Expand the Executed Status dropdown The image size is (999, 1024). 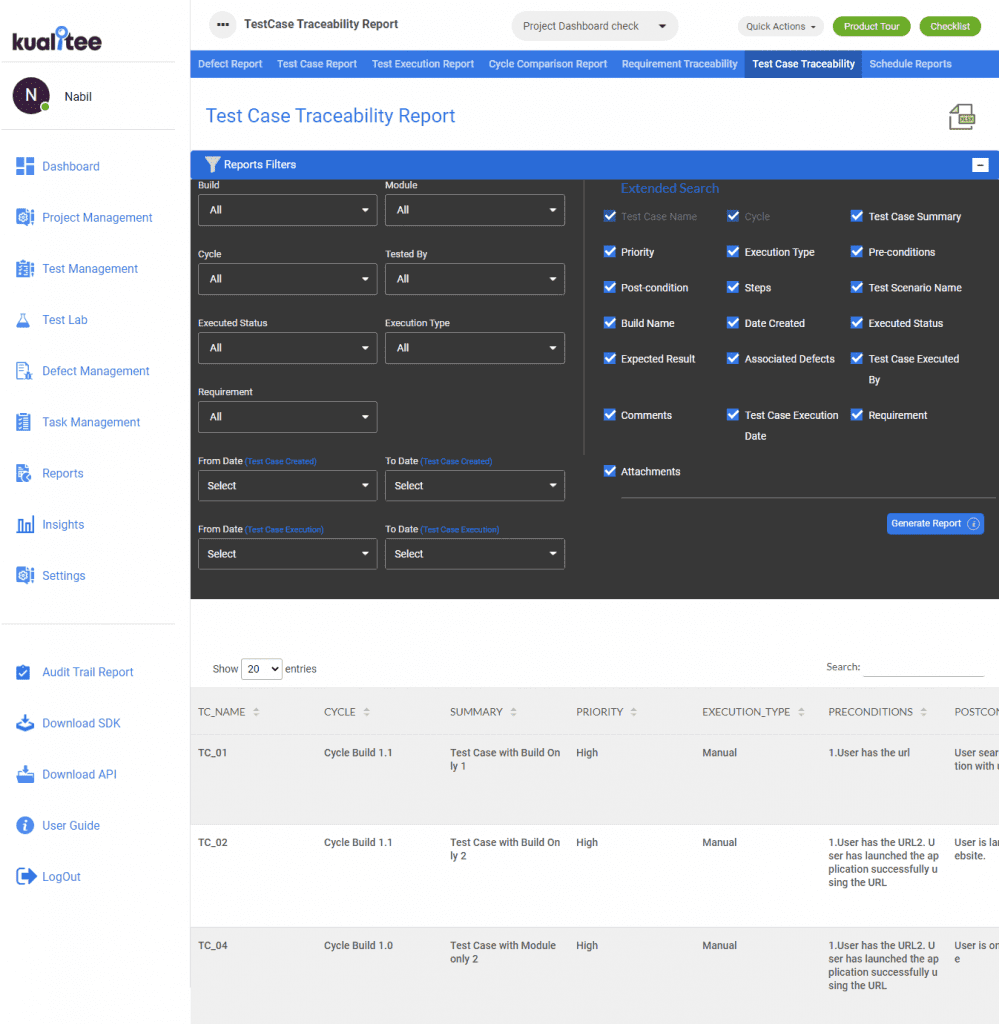tap(287, 348)
